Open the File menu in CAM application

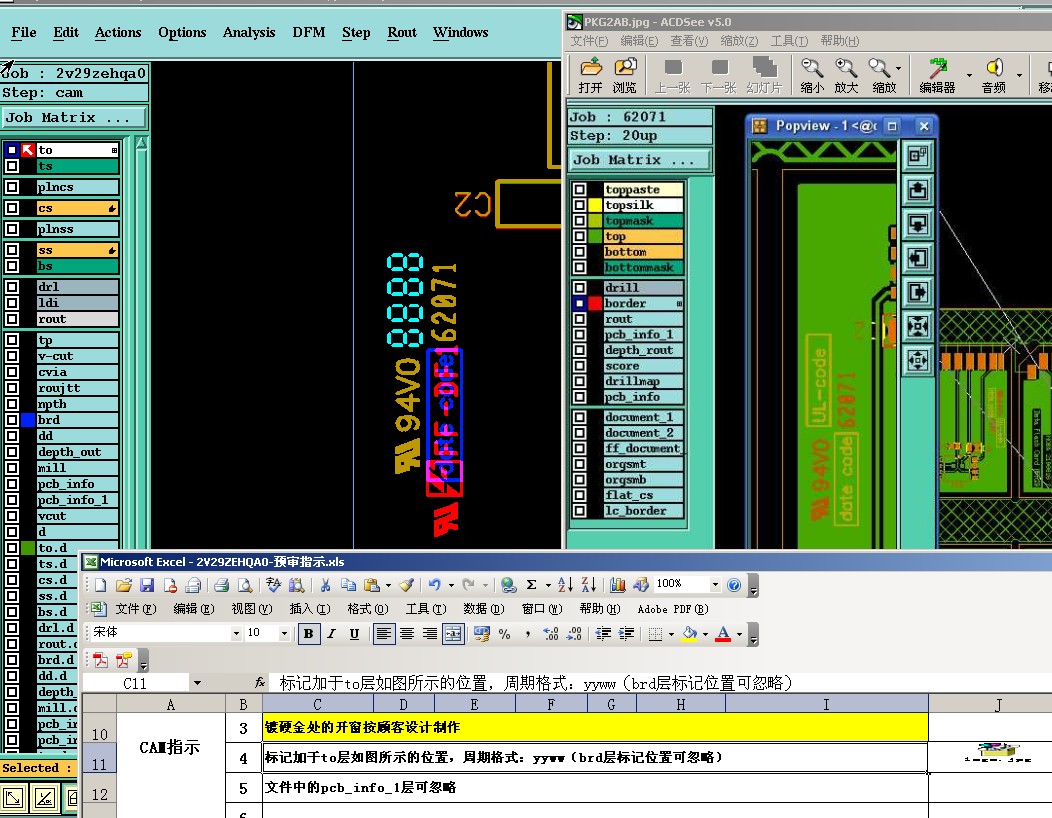pyautogui.click(x=23, y=32)
